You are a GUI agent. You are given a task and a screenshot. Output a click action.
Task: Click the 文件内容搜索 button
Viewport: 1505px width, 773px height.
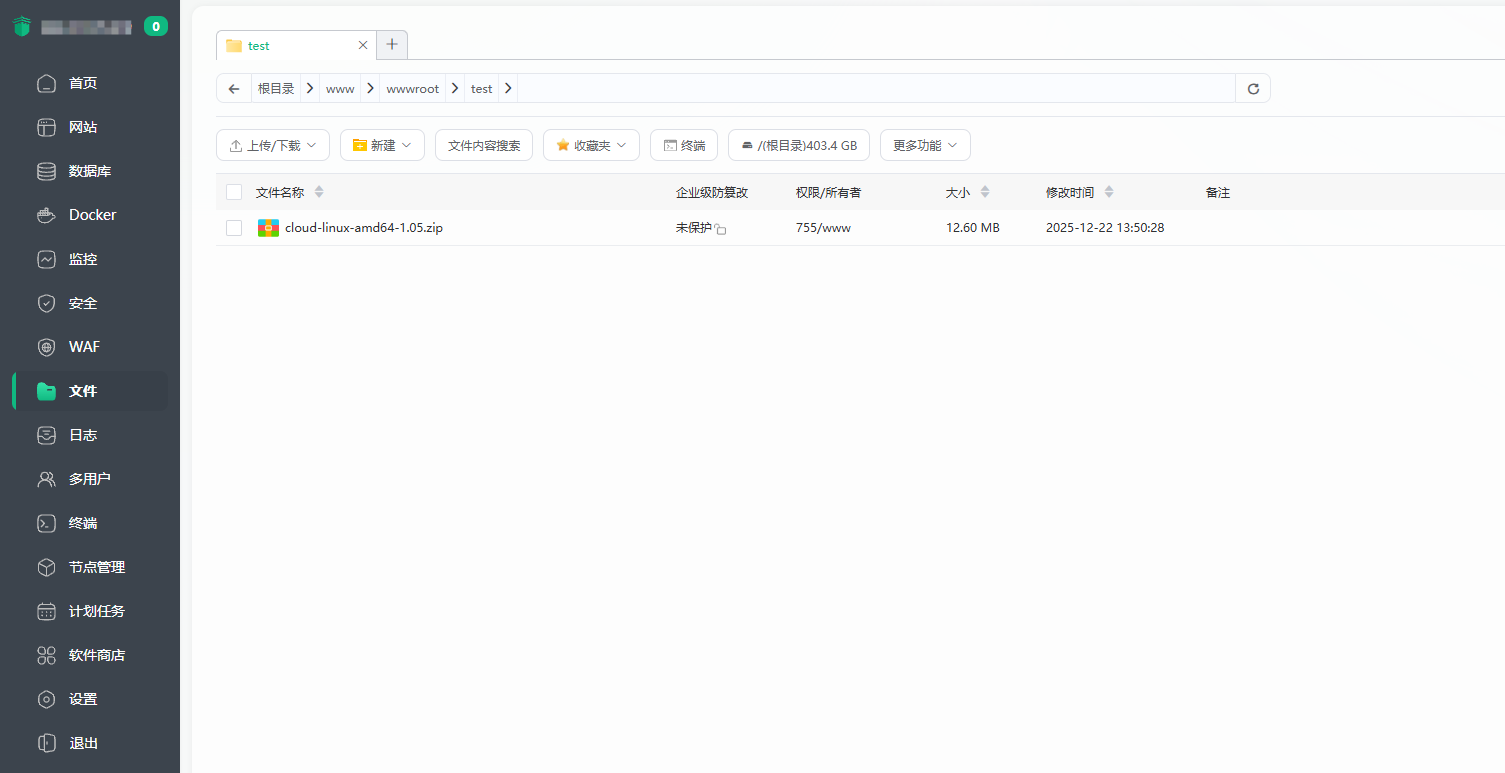pyautogui.click(x=484, y=145)
